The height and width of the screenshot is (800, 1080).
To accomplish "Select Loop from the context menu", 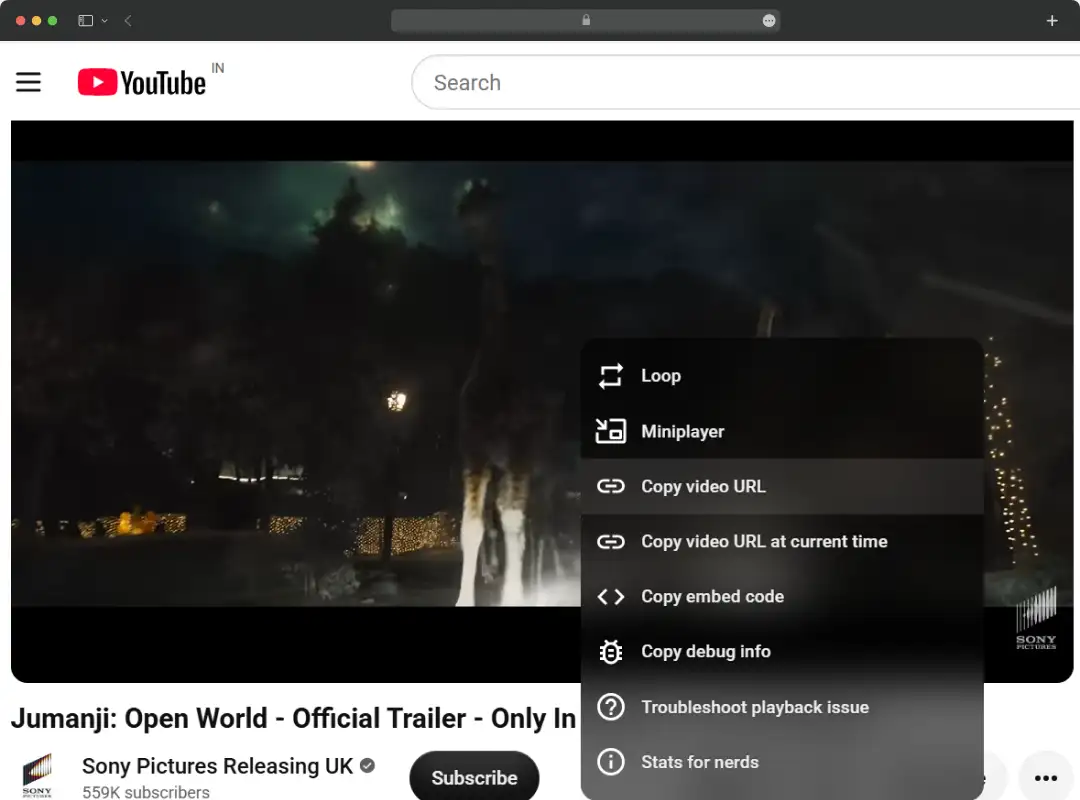I will click(x=782, y=376).
